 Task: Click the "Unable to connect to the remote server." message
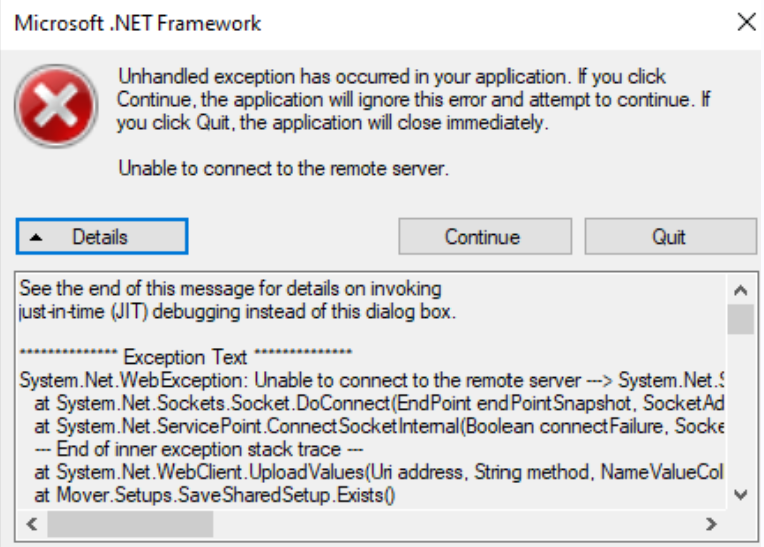pos(283,169)
